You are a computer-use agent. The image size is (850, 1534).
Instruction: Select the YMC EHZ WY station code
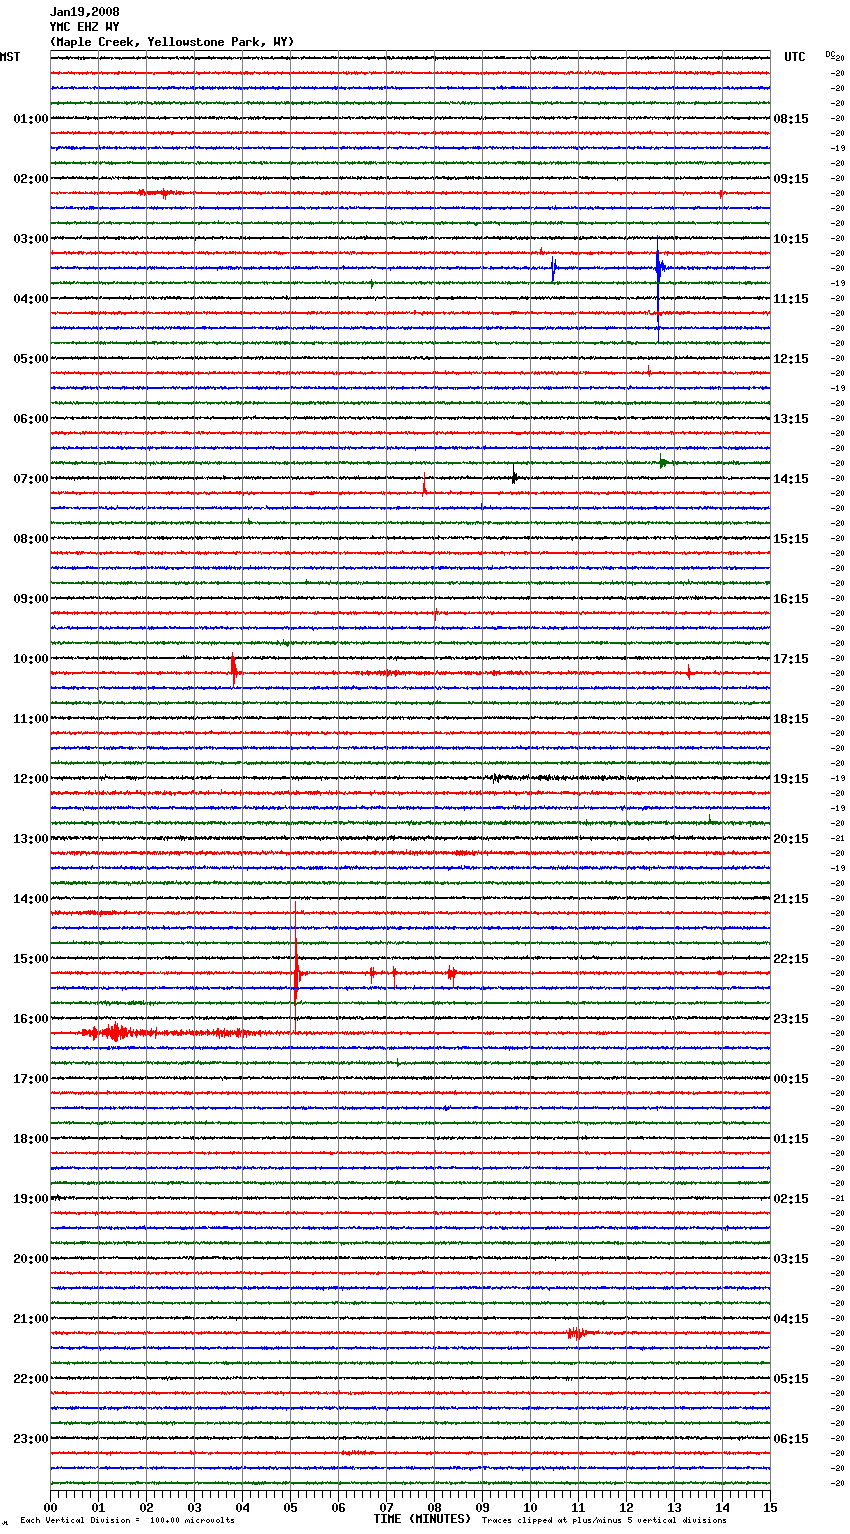[x=85, y=27]
